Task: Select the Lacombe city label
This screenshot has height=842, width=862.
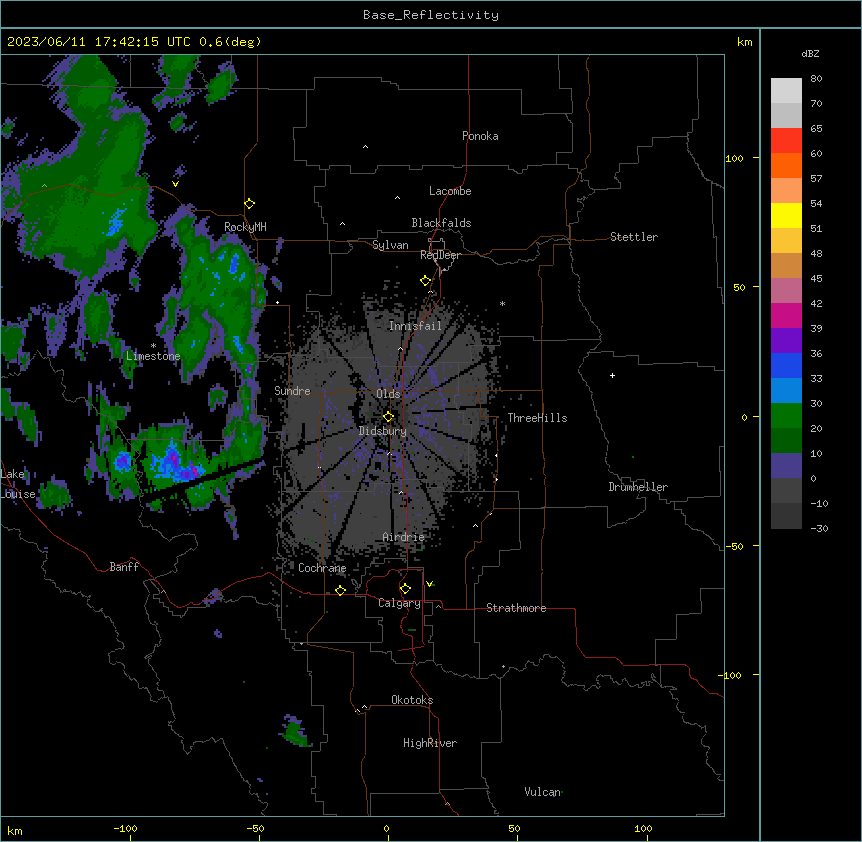Action: (450, 191)
